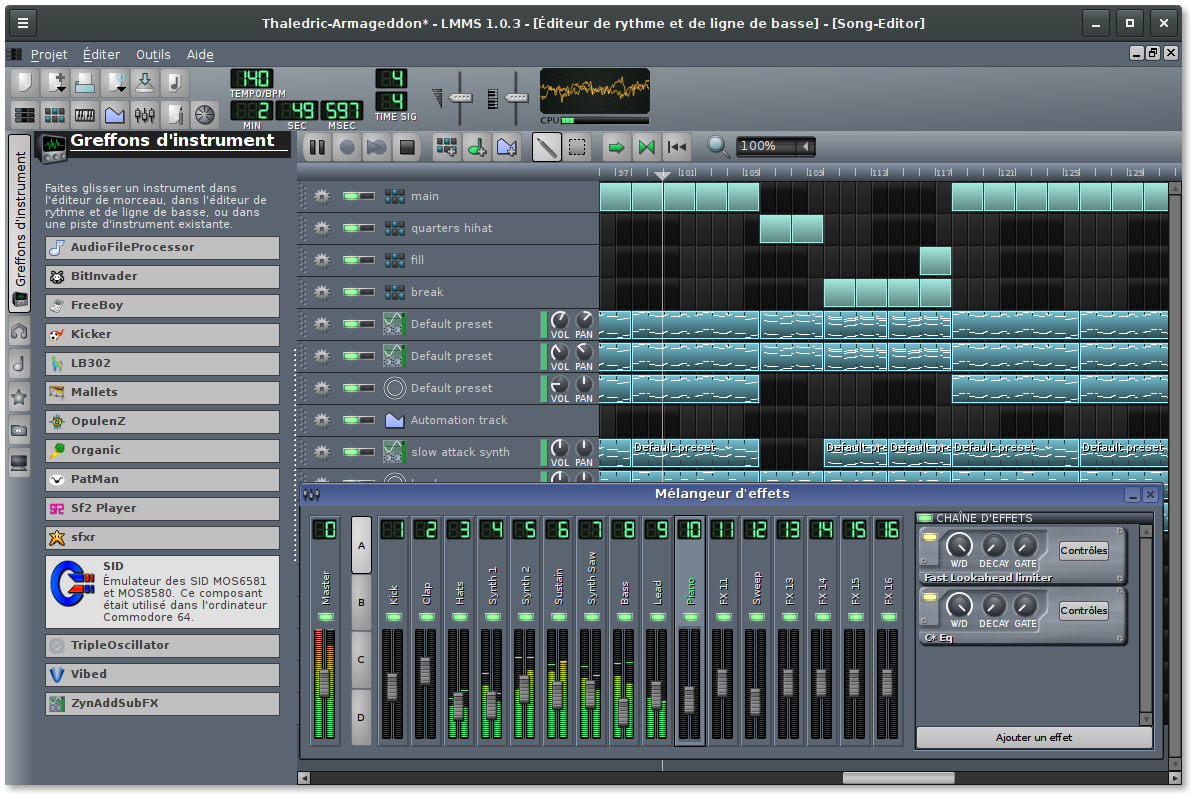This screenshot has width=1191, height=794.
Task: Open the Automation Editor from the toolbar
Action: pyautogui.click(x=115, y=115)
